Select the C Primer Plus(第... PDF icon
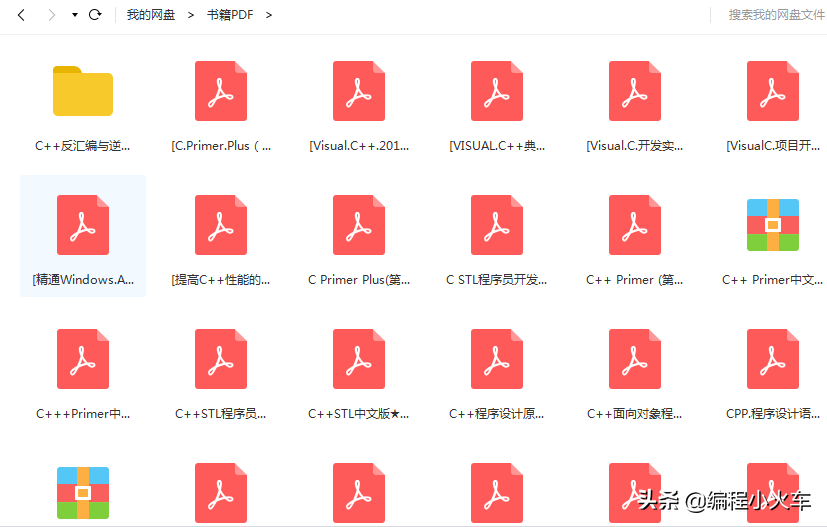Screen dimensions: 827x527 coord(359,225)
